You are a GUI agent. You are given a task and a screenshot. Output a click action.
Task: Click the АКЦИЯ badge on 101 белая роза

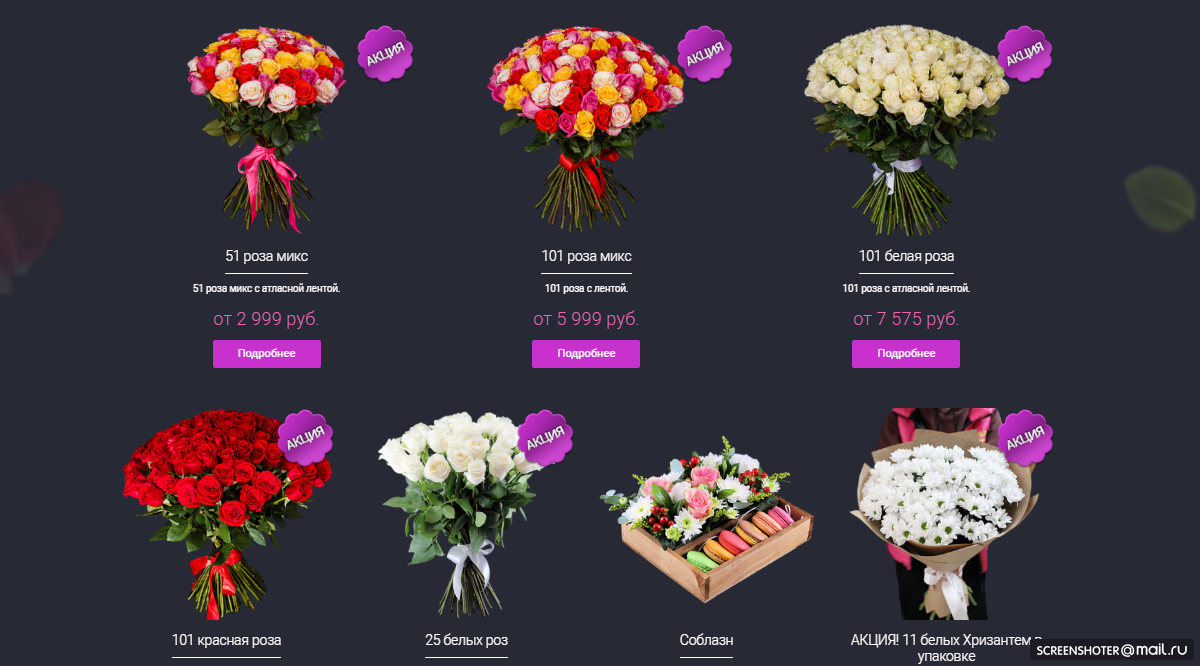click(1025, 54)
